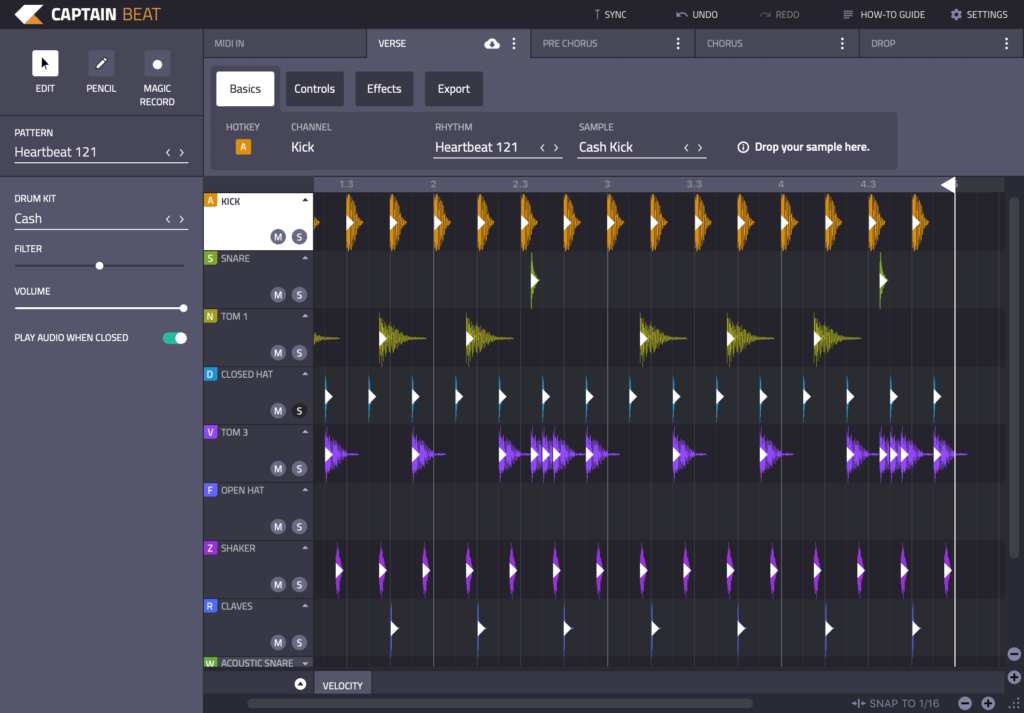This screenshot has width=1024, height=713.
Task: Expand the Velocity panel arrow
Action: click(x=299, y=684)
